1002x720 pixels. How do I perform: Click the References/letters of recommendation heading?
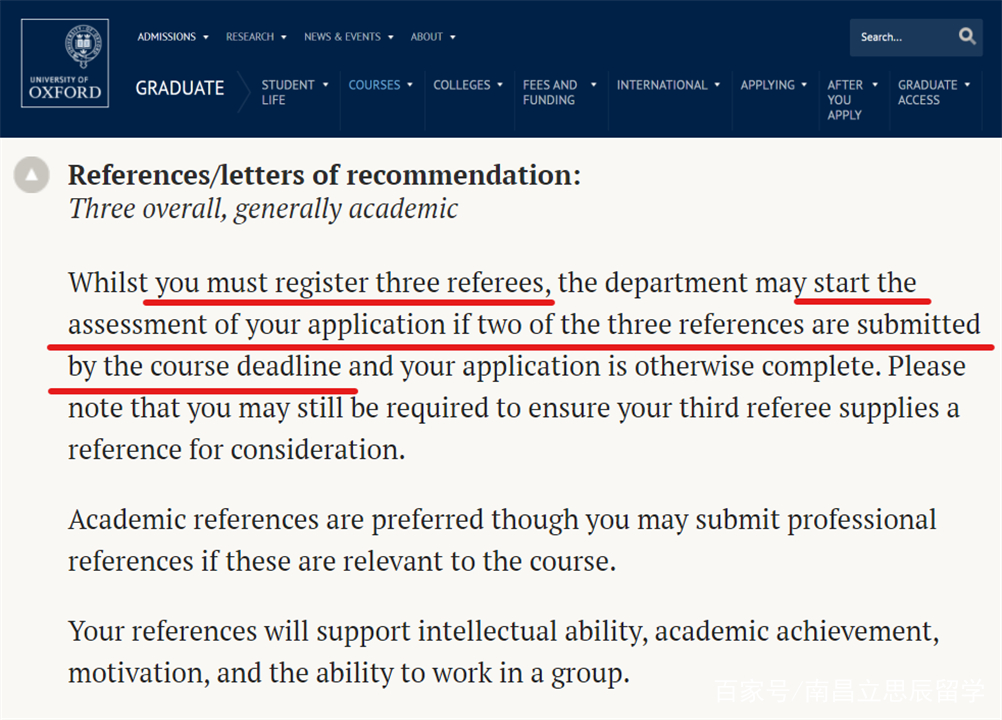[x=325, y=175]
